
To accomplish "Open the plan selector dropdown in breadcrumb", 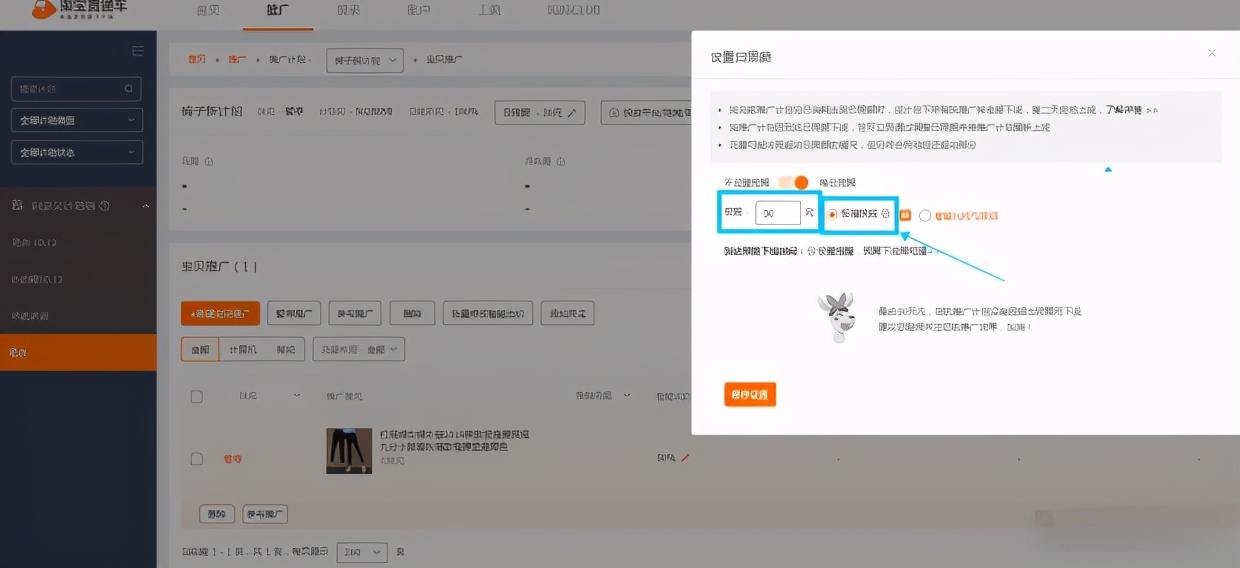I will (x=365, y=60).
